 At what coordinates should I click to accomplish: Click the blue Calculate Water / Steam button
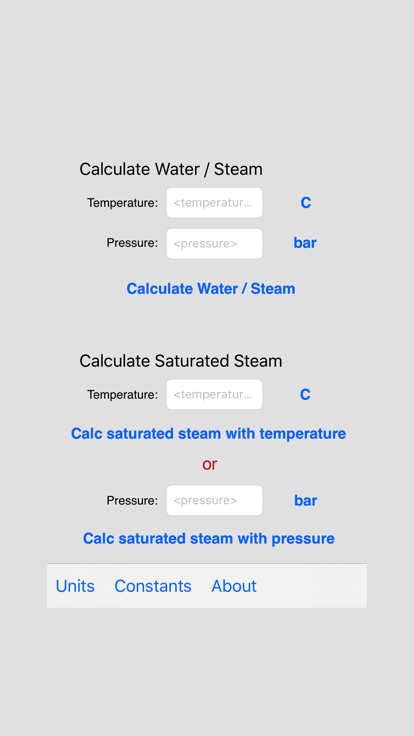pyautogui.click(x=211, y=289)
